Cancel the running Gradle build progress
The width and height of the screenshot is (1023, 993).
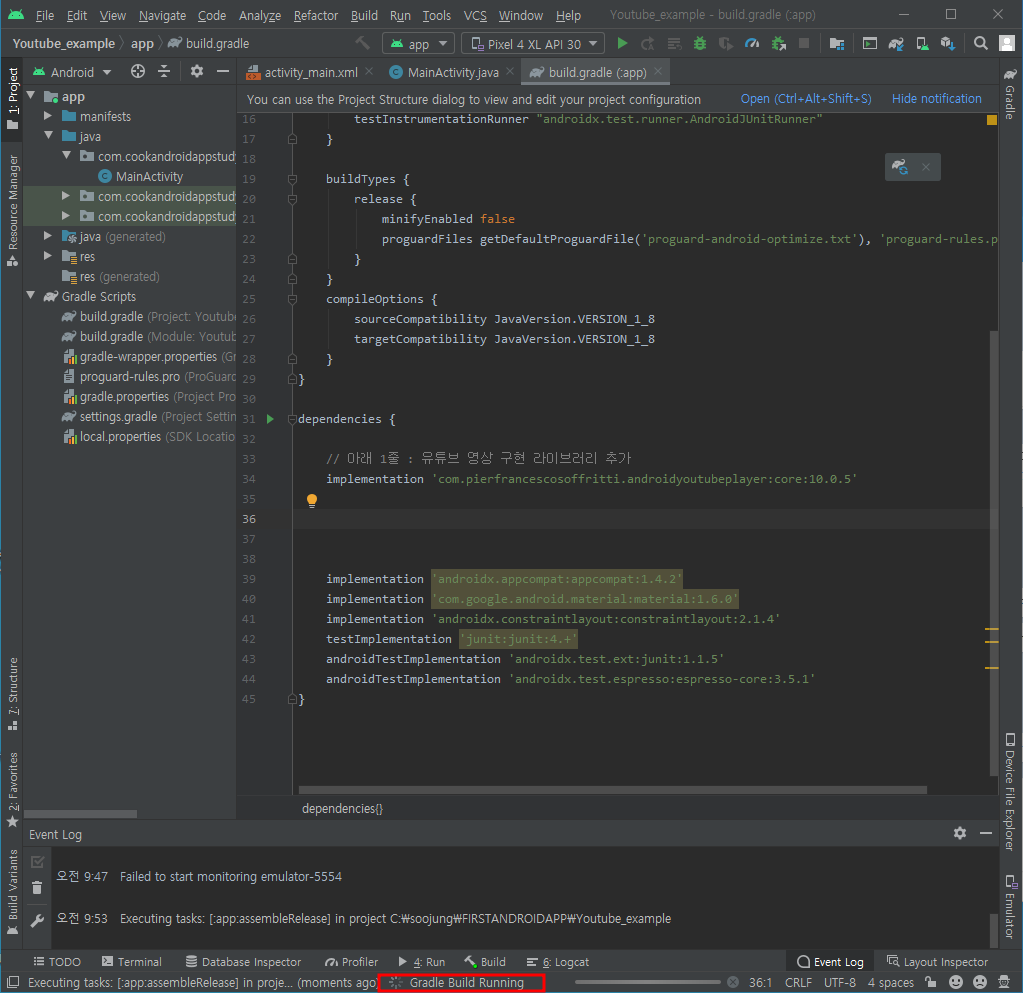[x=733, y=982]
